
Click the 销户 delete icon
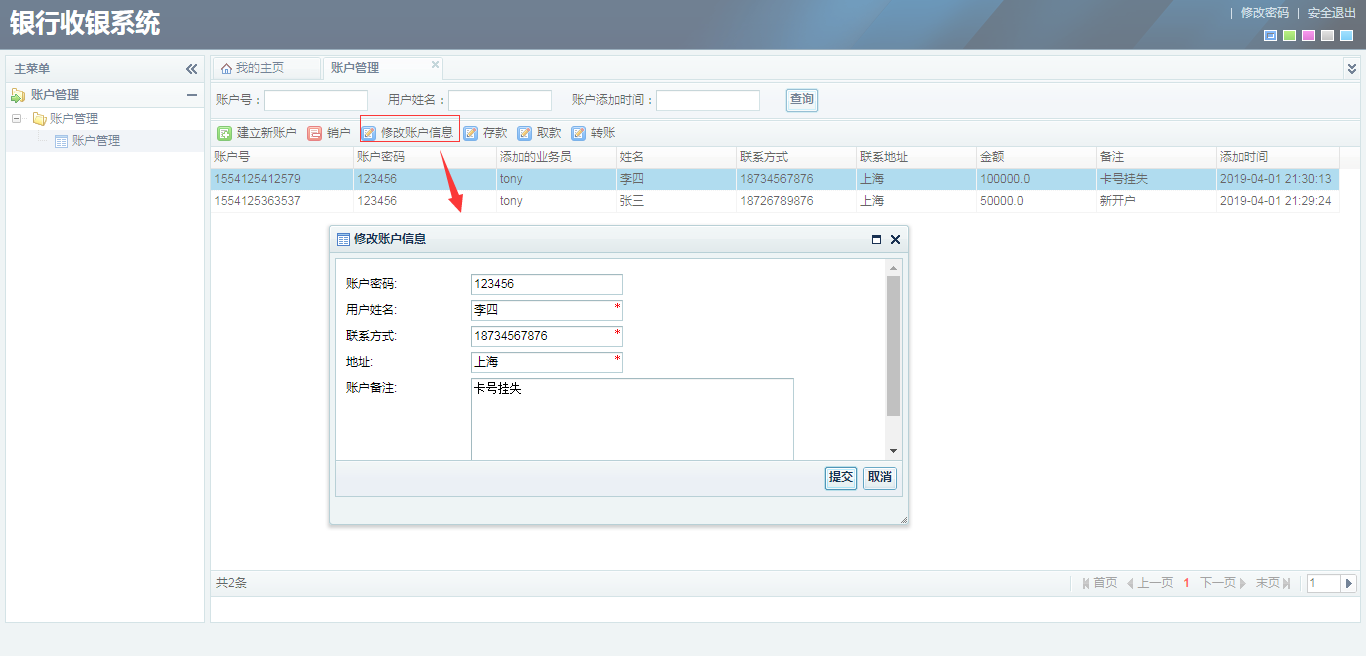tap(315, 133)
